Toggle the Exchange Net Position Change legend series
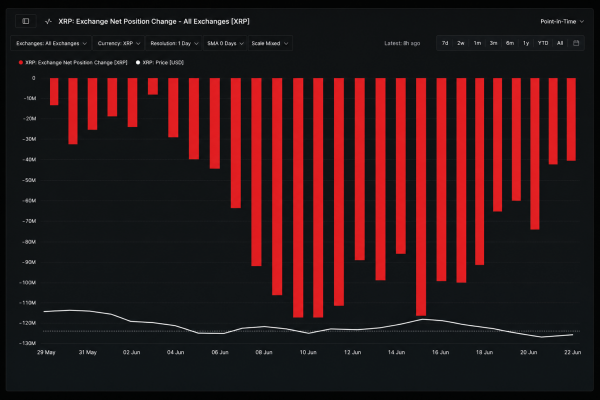The height and width of the screenshot is (400, 600). [73, 62]
